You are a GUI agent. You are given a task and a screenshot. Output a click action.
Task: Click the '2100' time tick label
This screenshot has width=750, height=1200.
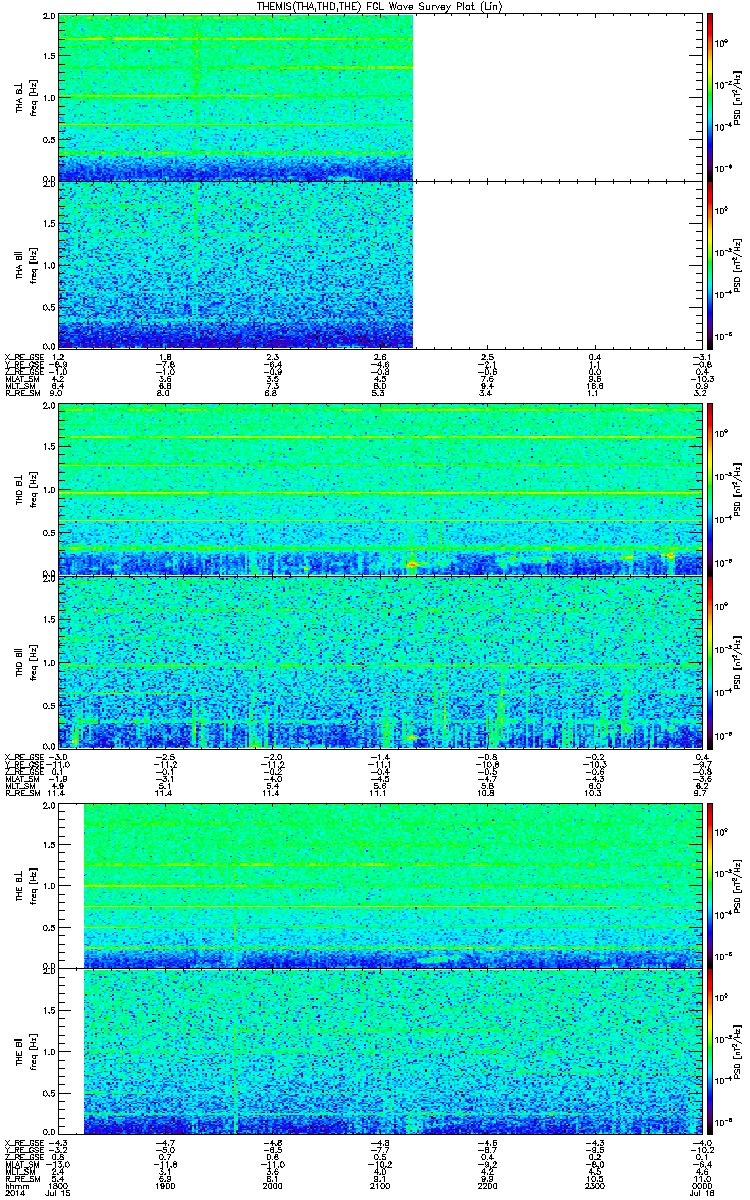(x=379, y=1186)
